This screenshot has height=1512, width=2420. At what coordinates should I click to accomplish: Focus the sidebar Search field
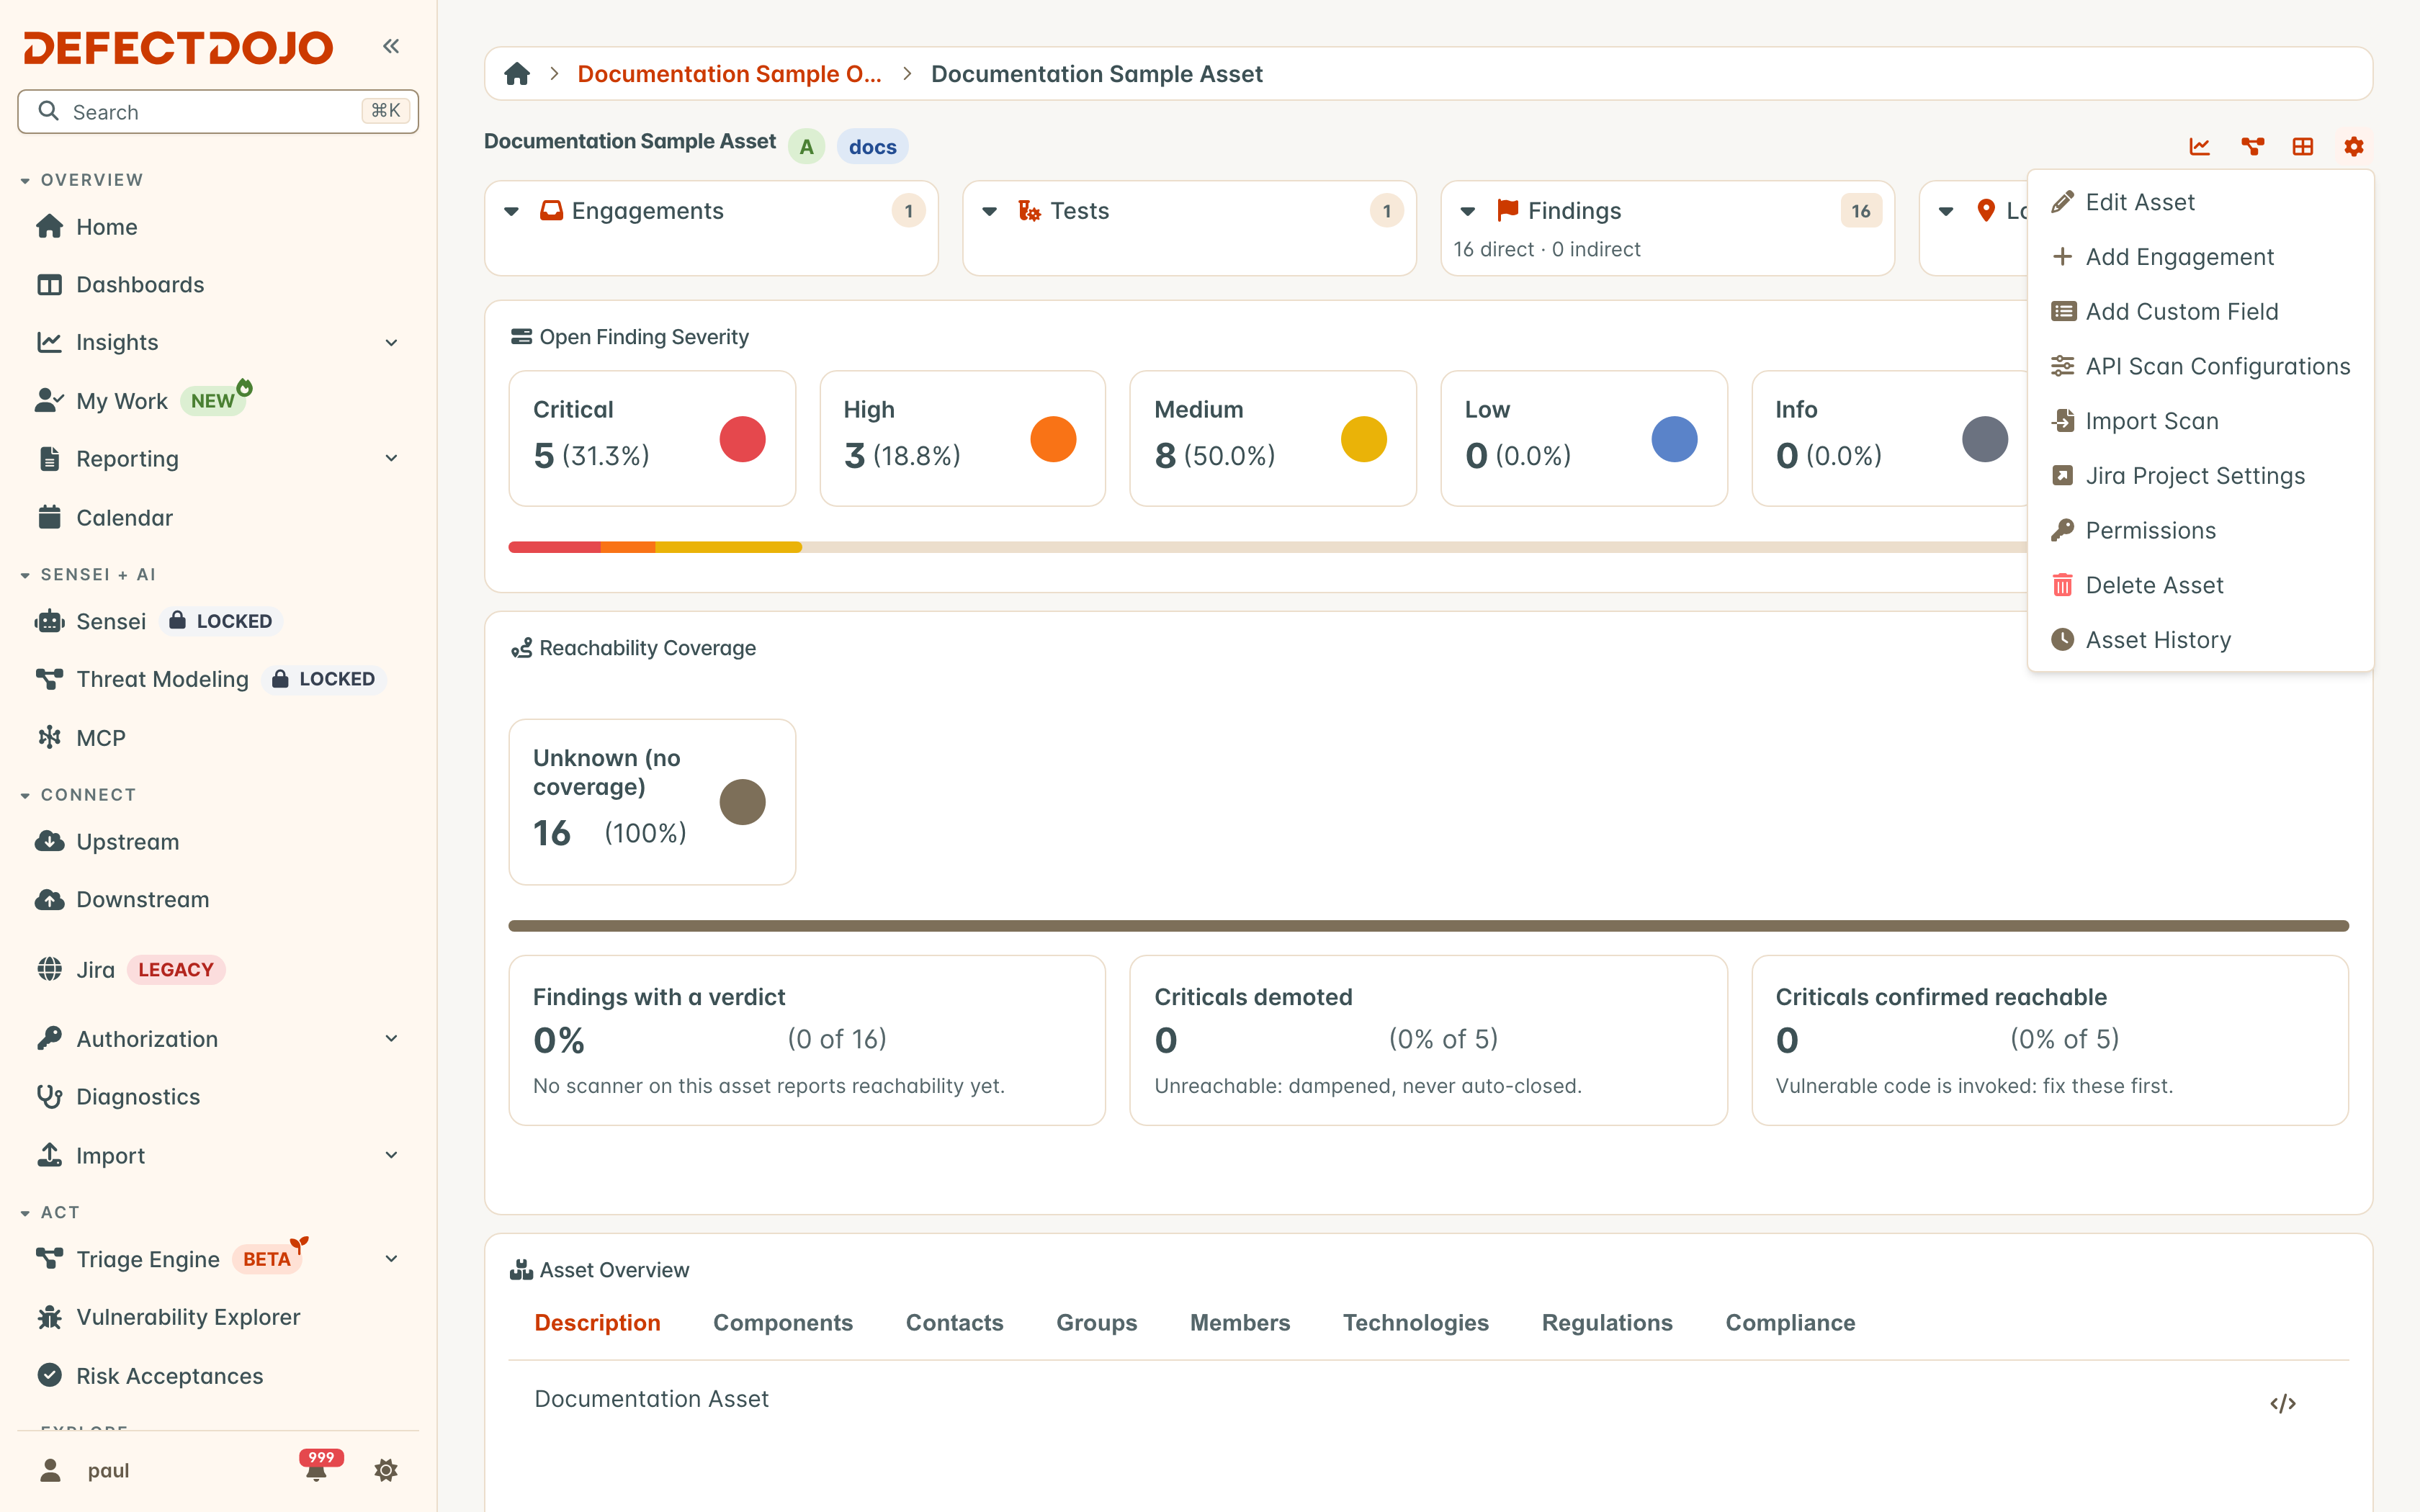coord(218,112)
